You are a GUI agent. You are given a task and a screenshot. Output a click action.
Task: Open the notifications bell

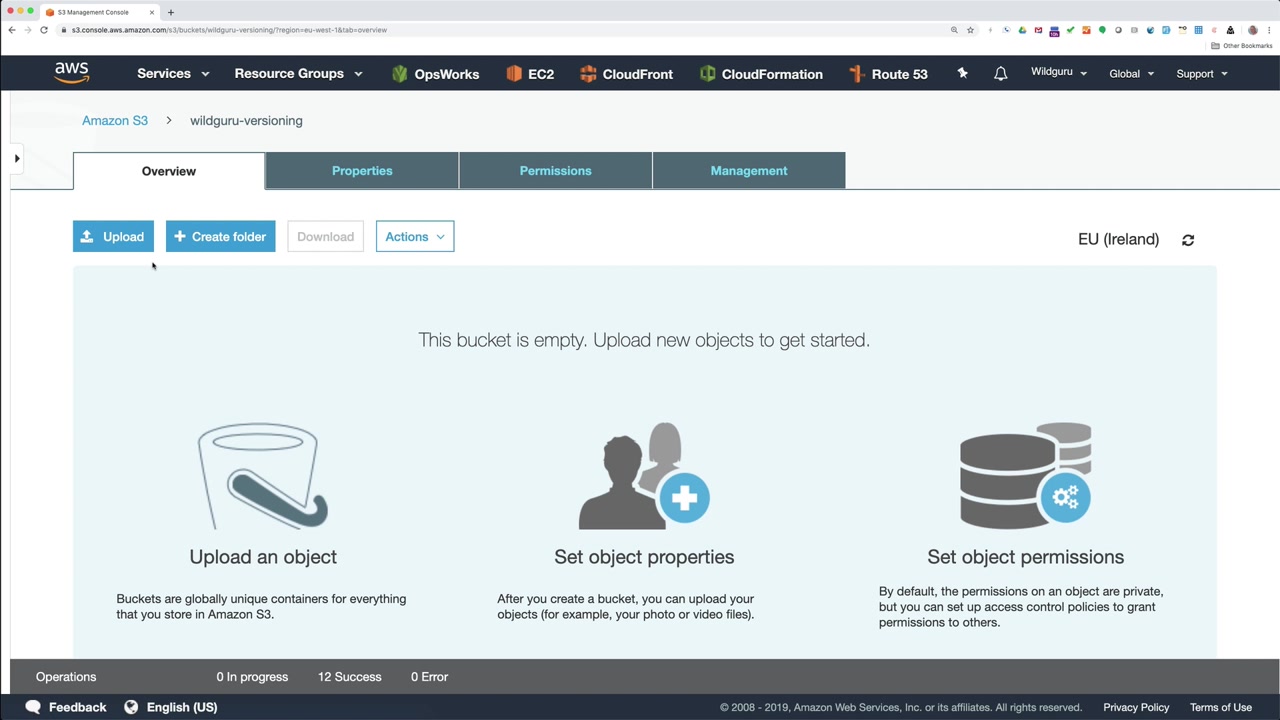tap(1000, 73)
